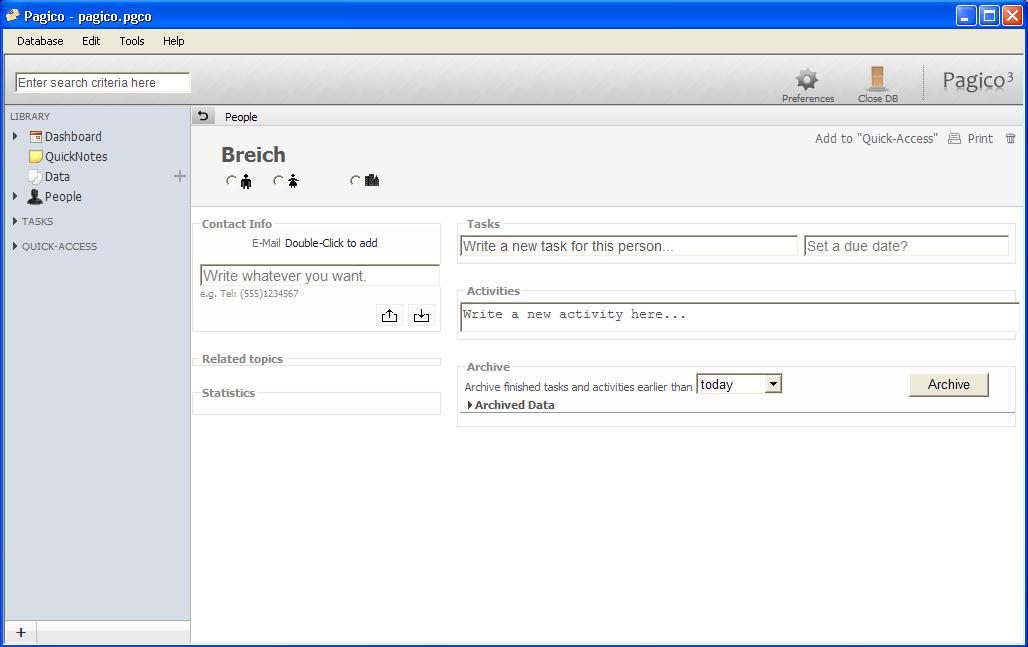
Task: Click the People breadcrumb
Action: coord(241,117)
